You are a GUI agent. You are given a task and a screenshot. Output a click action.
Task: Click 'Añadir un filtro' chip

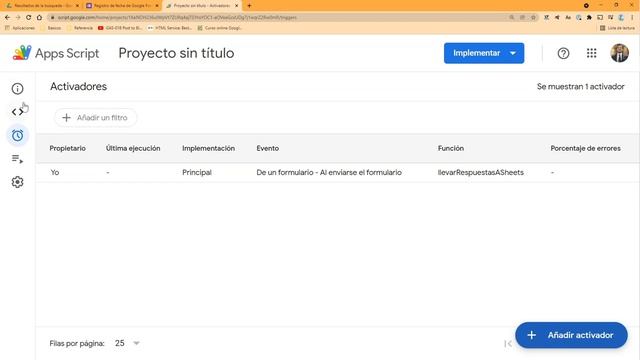coord(96,118)
